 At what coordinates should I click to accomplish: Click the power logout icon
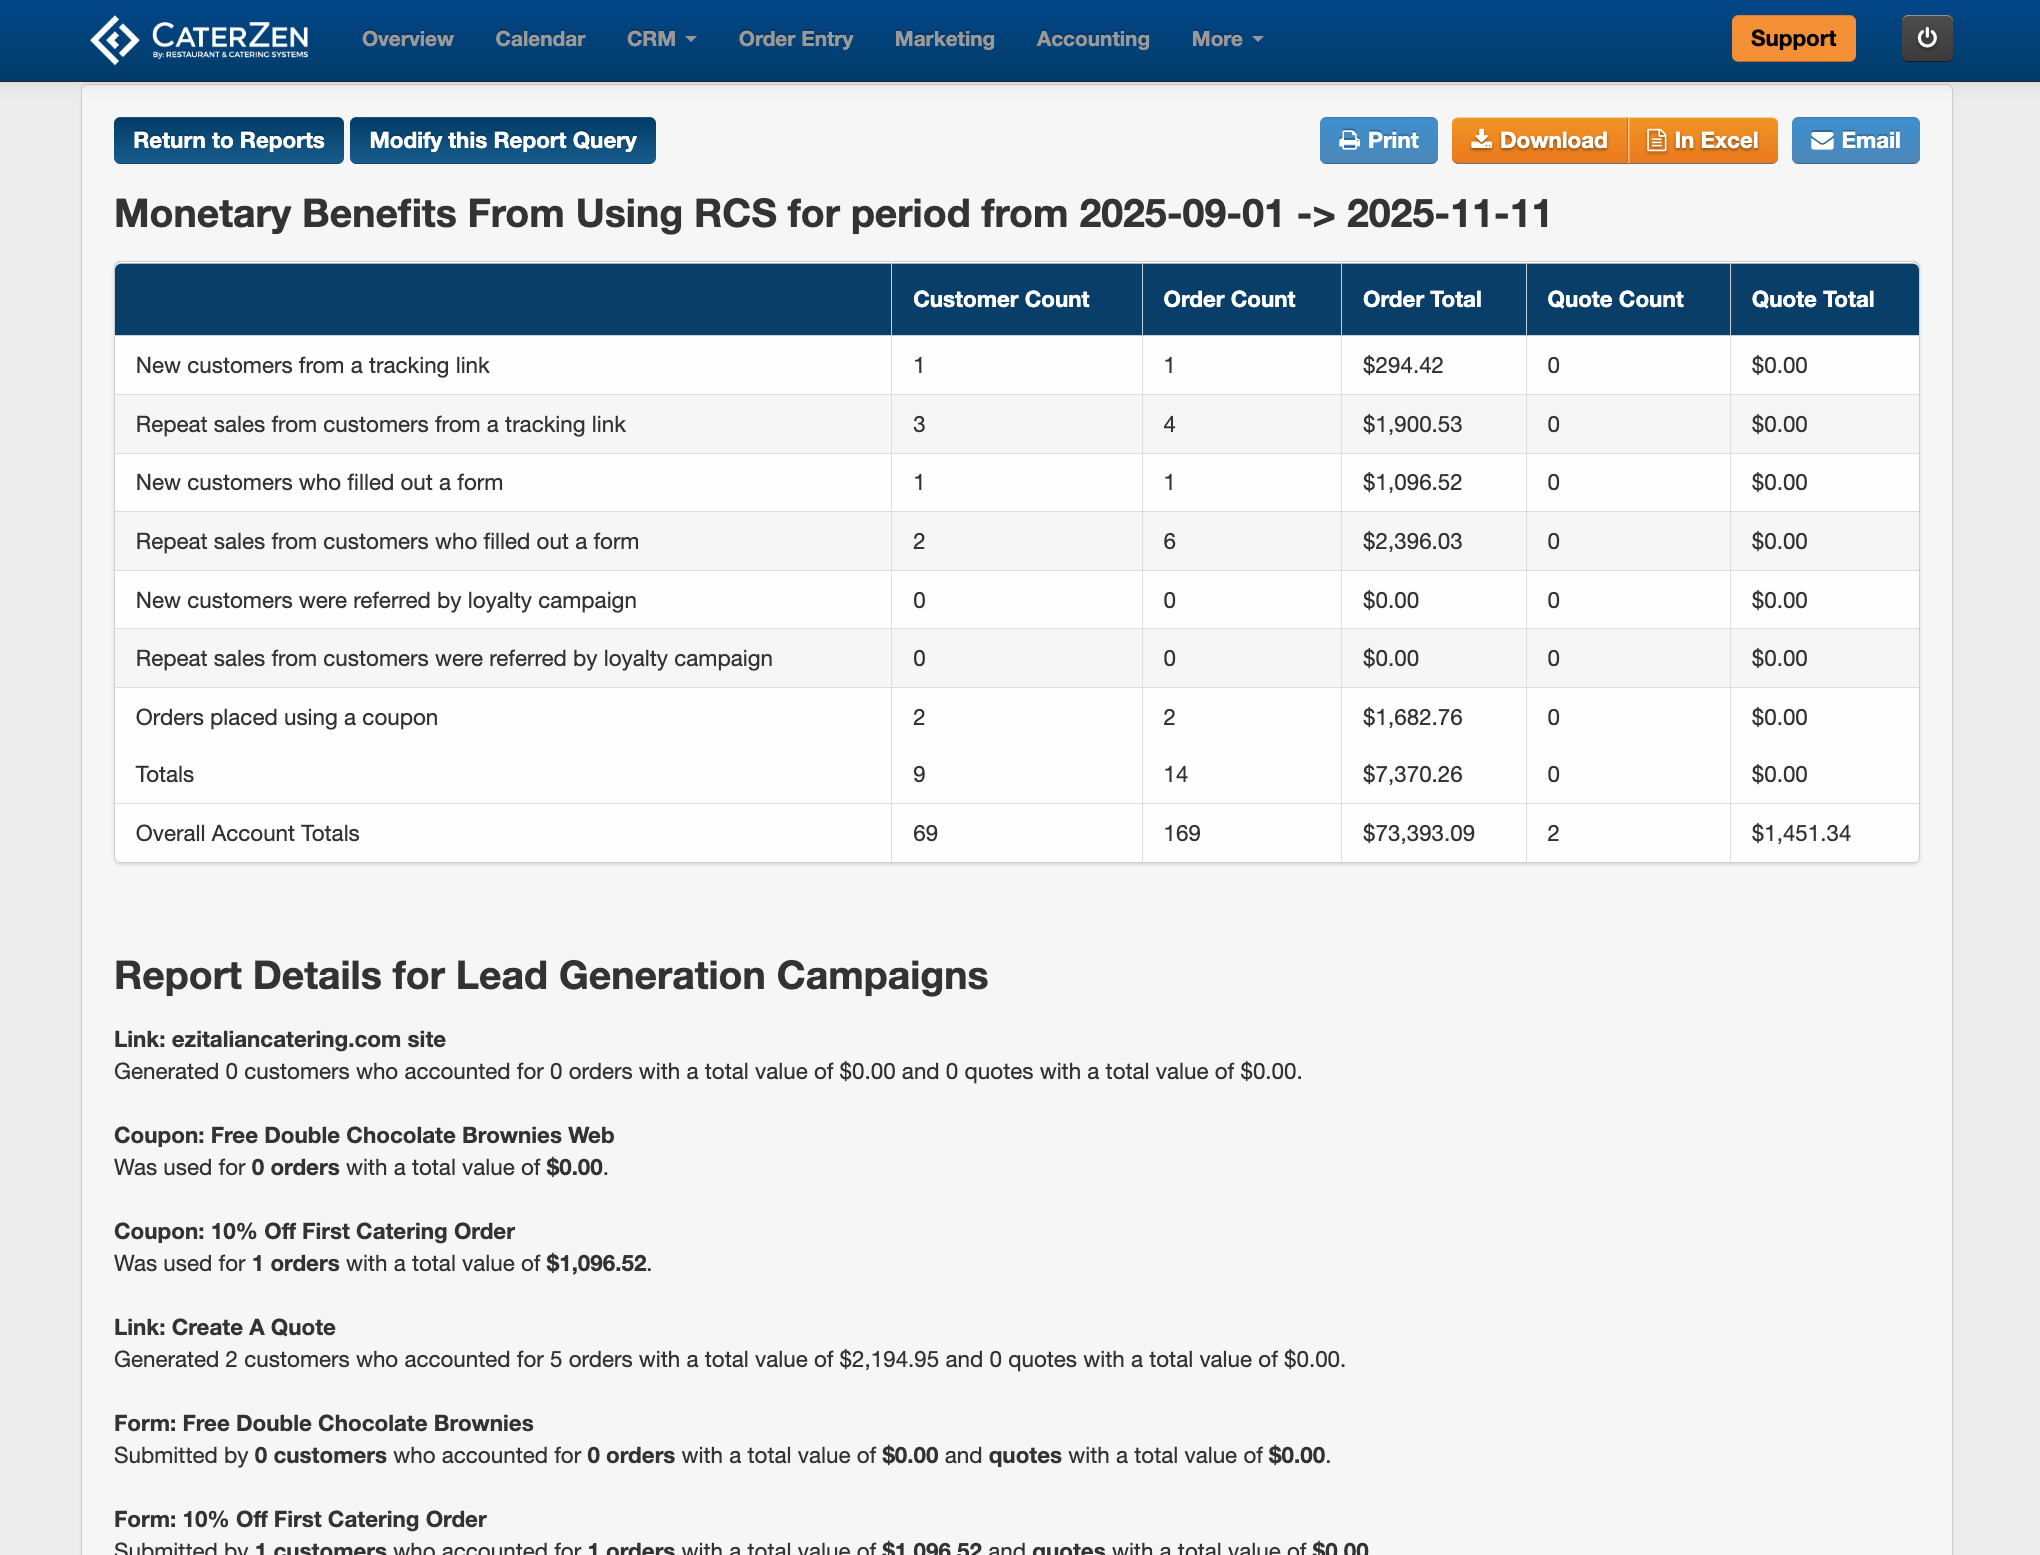pos(1926,38)
